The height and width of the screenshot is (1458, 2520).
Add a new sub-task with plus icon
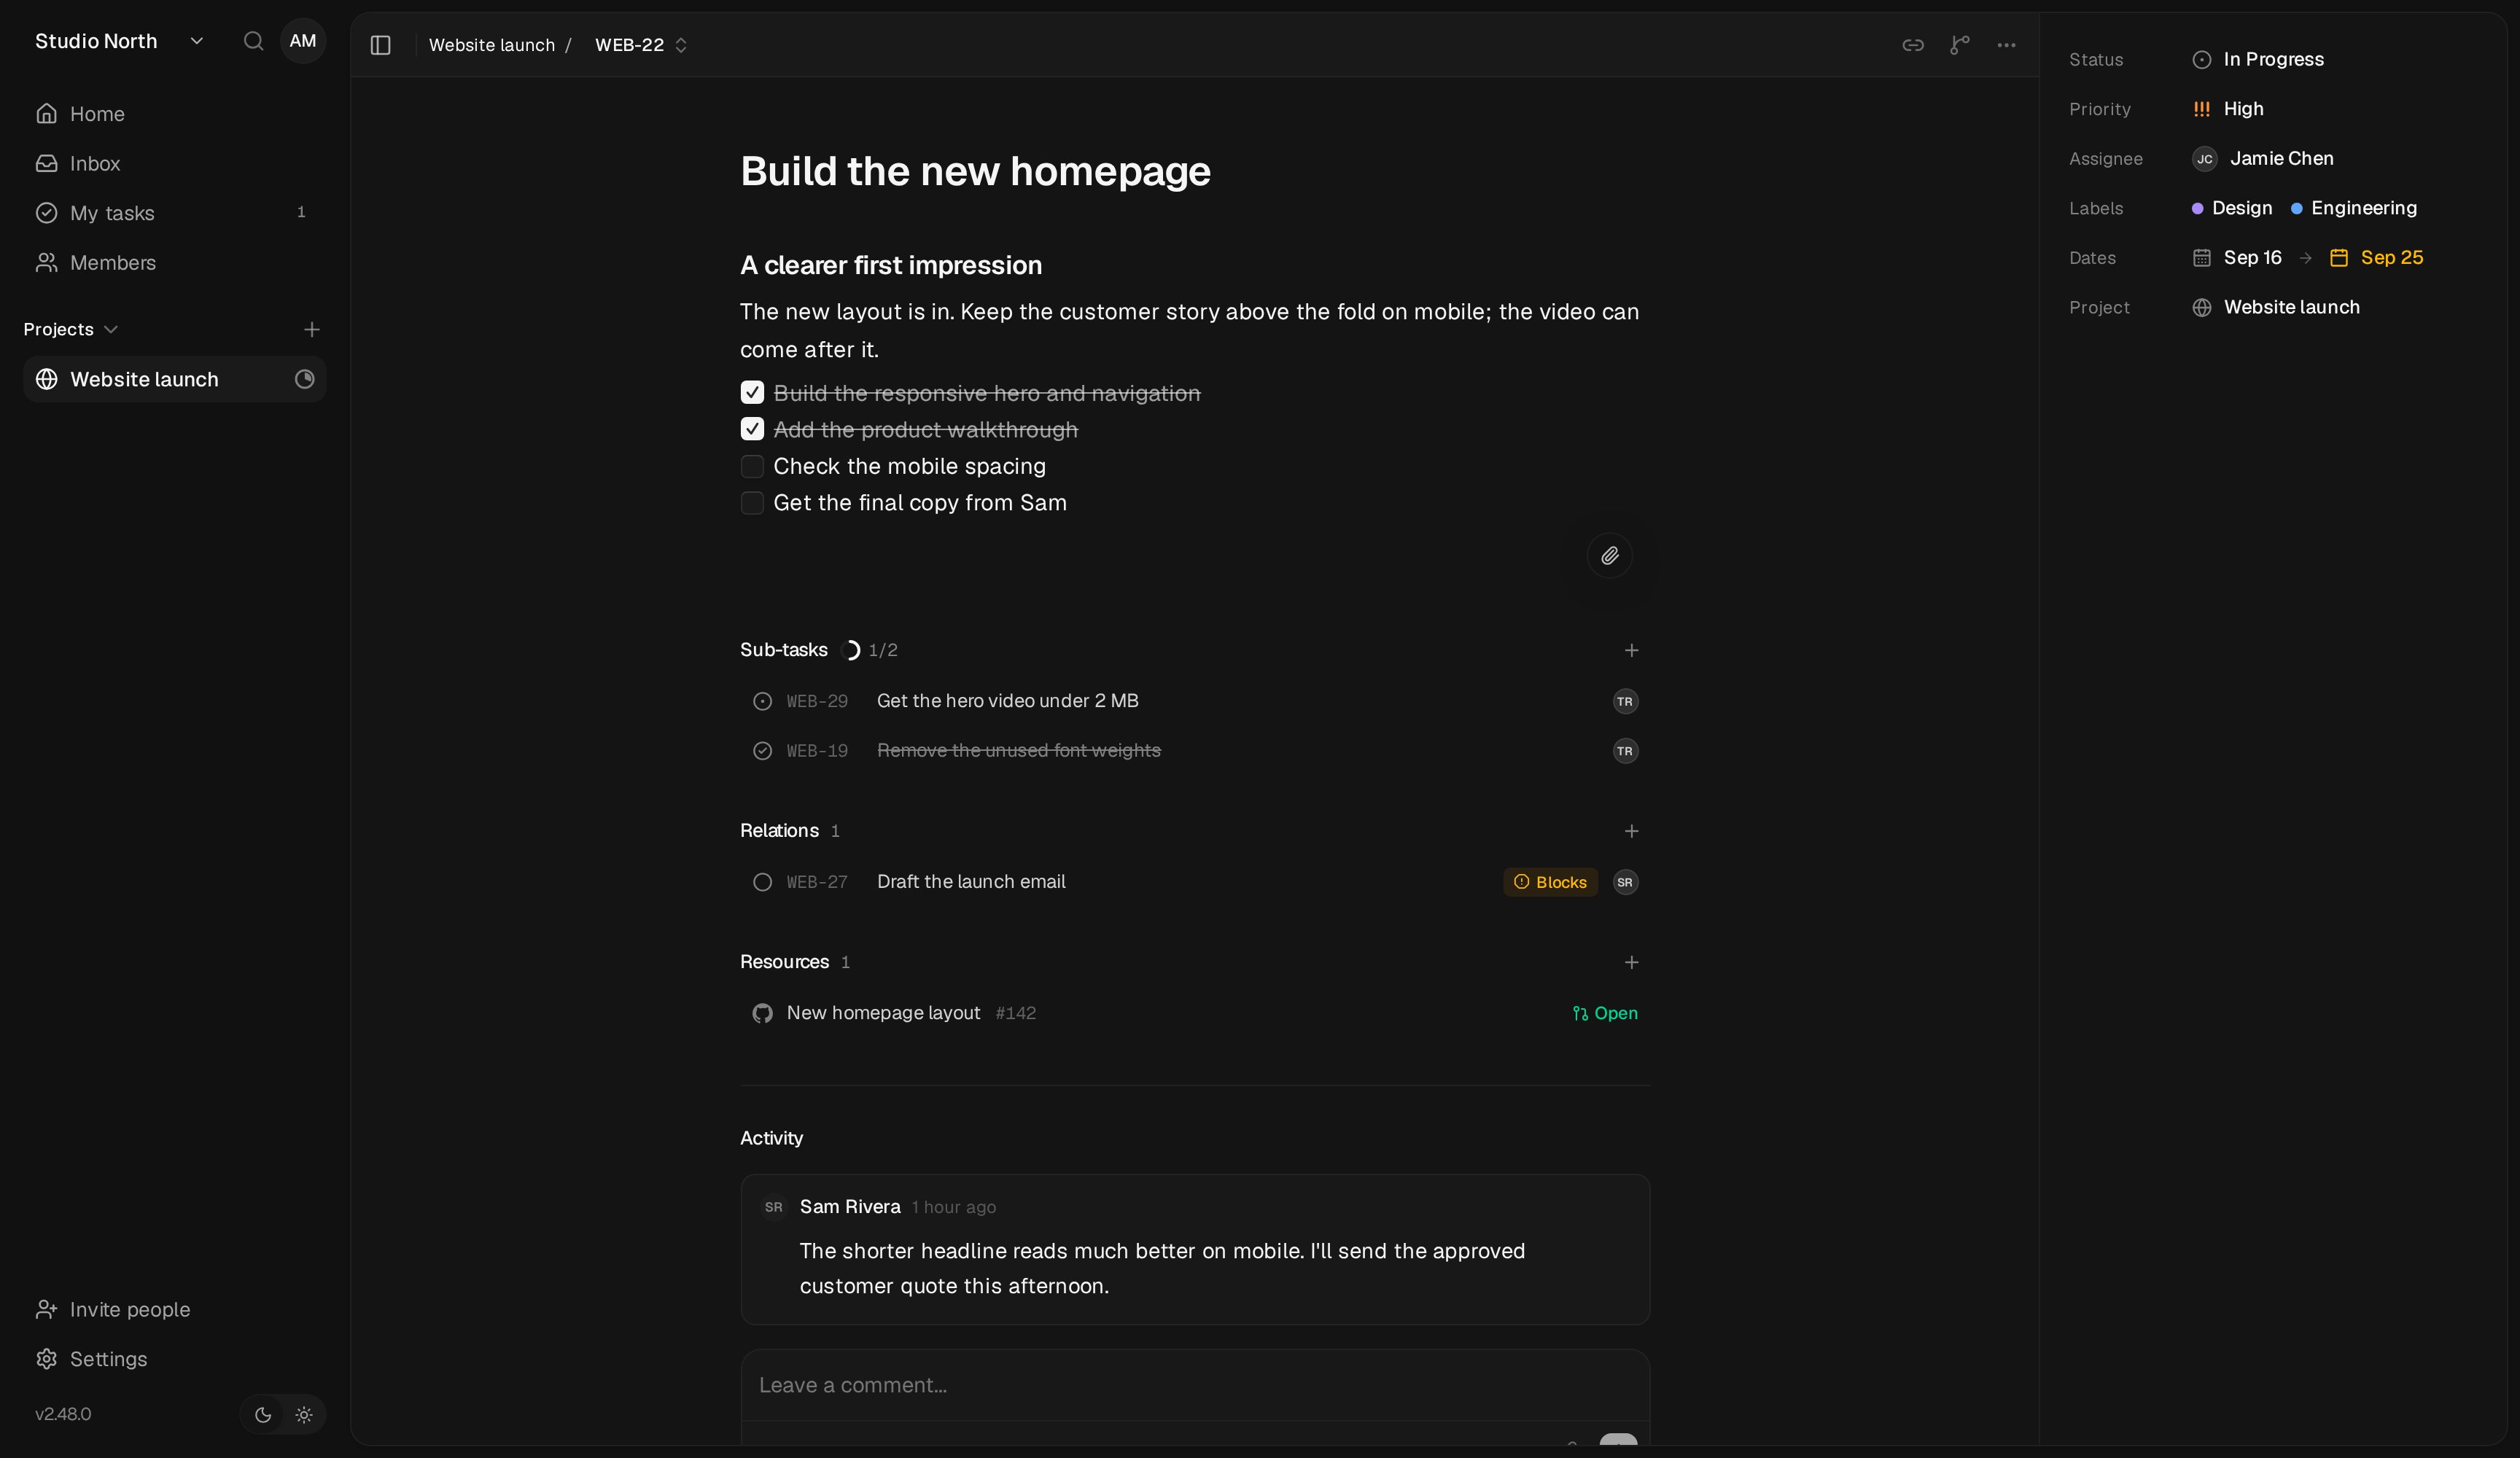coord(1631,650)
